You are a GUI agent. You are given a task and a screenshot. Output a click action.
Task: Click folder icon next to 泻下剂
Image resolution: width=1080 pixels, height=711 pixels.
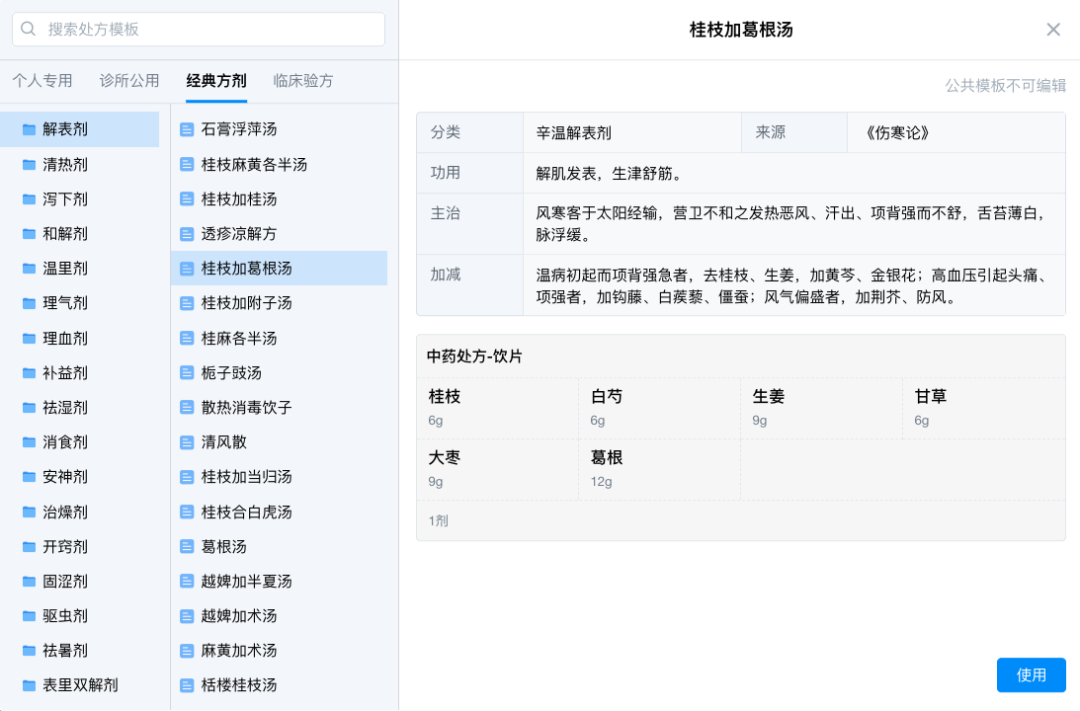tap(29, 199)
